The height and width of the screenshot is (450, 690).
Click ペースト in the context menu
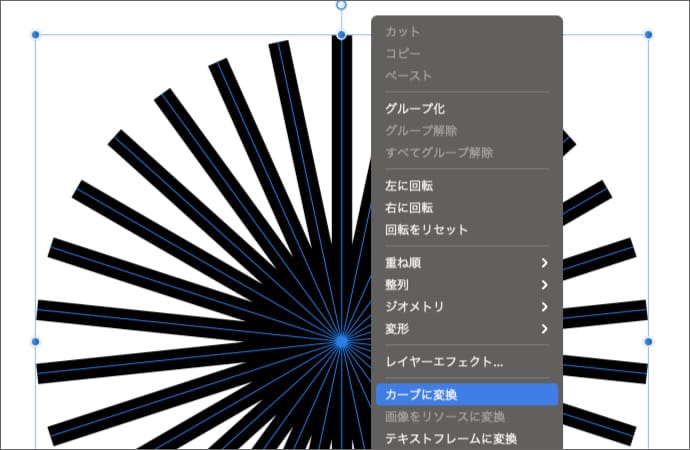(409, 76)
